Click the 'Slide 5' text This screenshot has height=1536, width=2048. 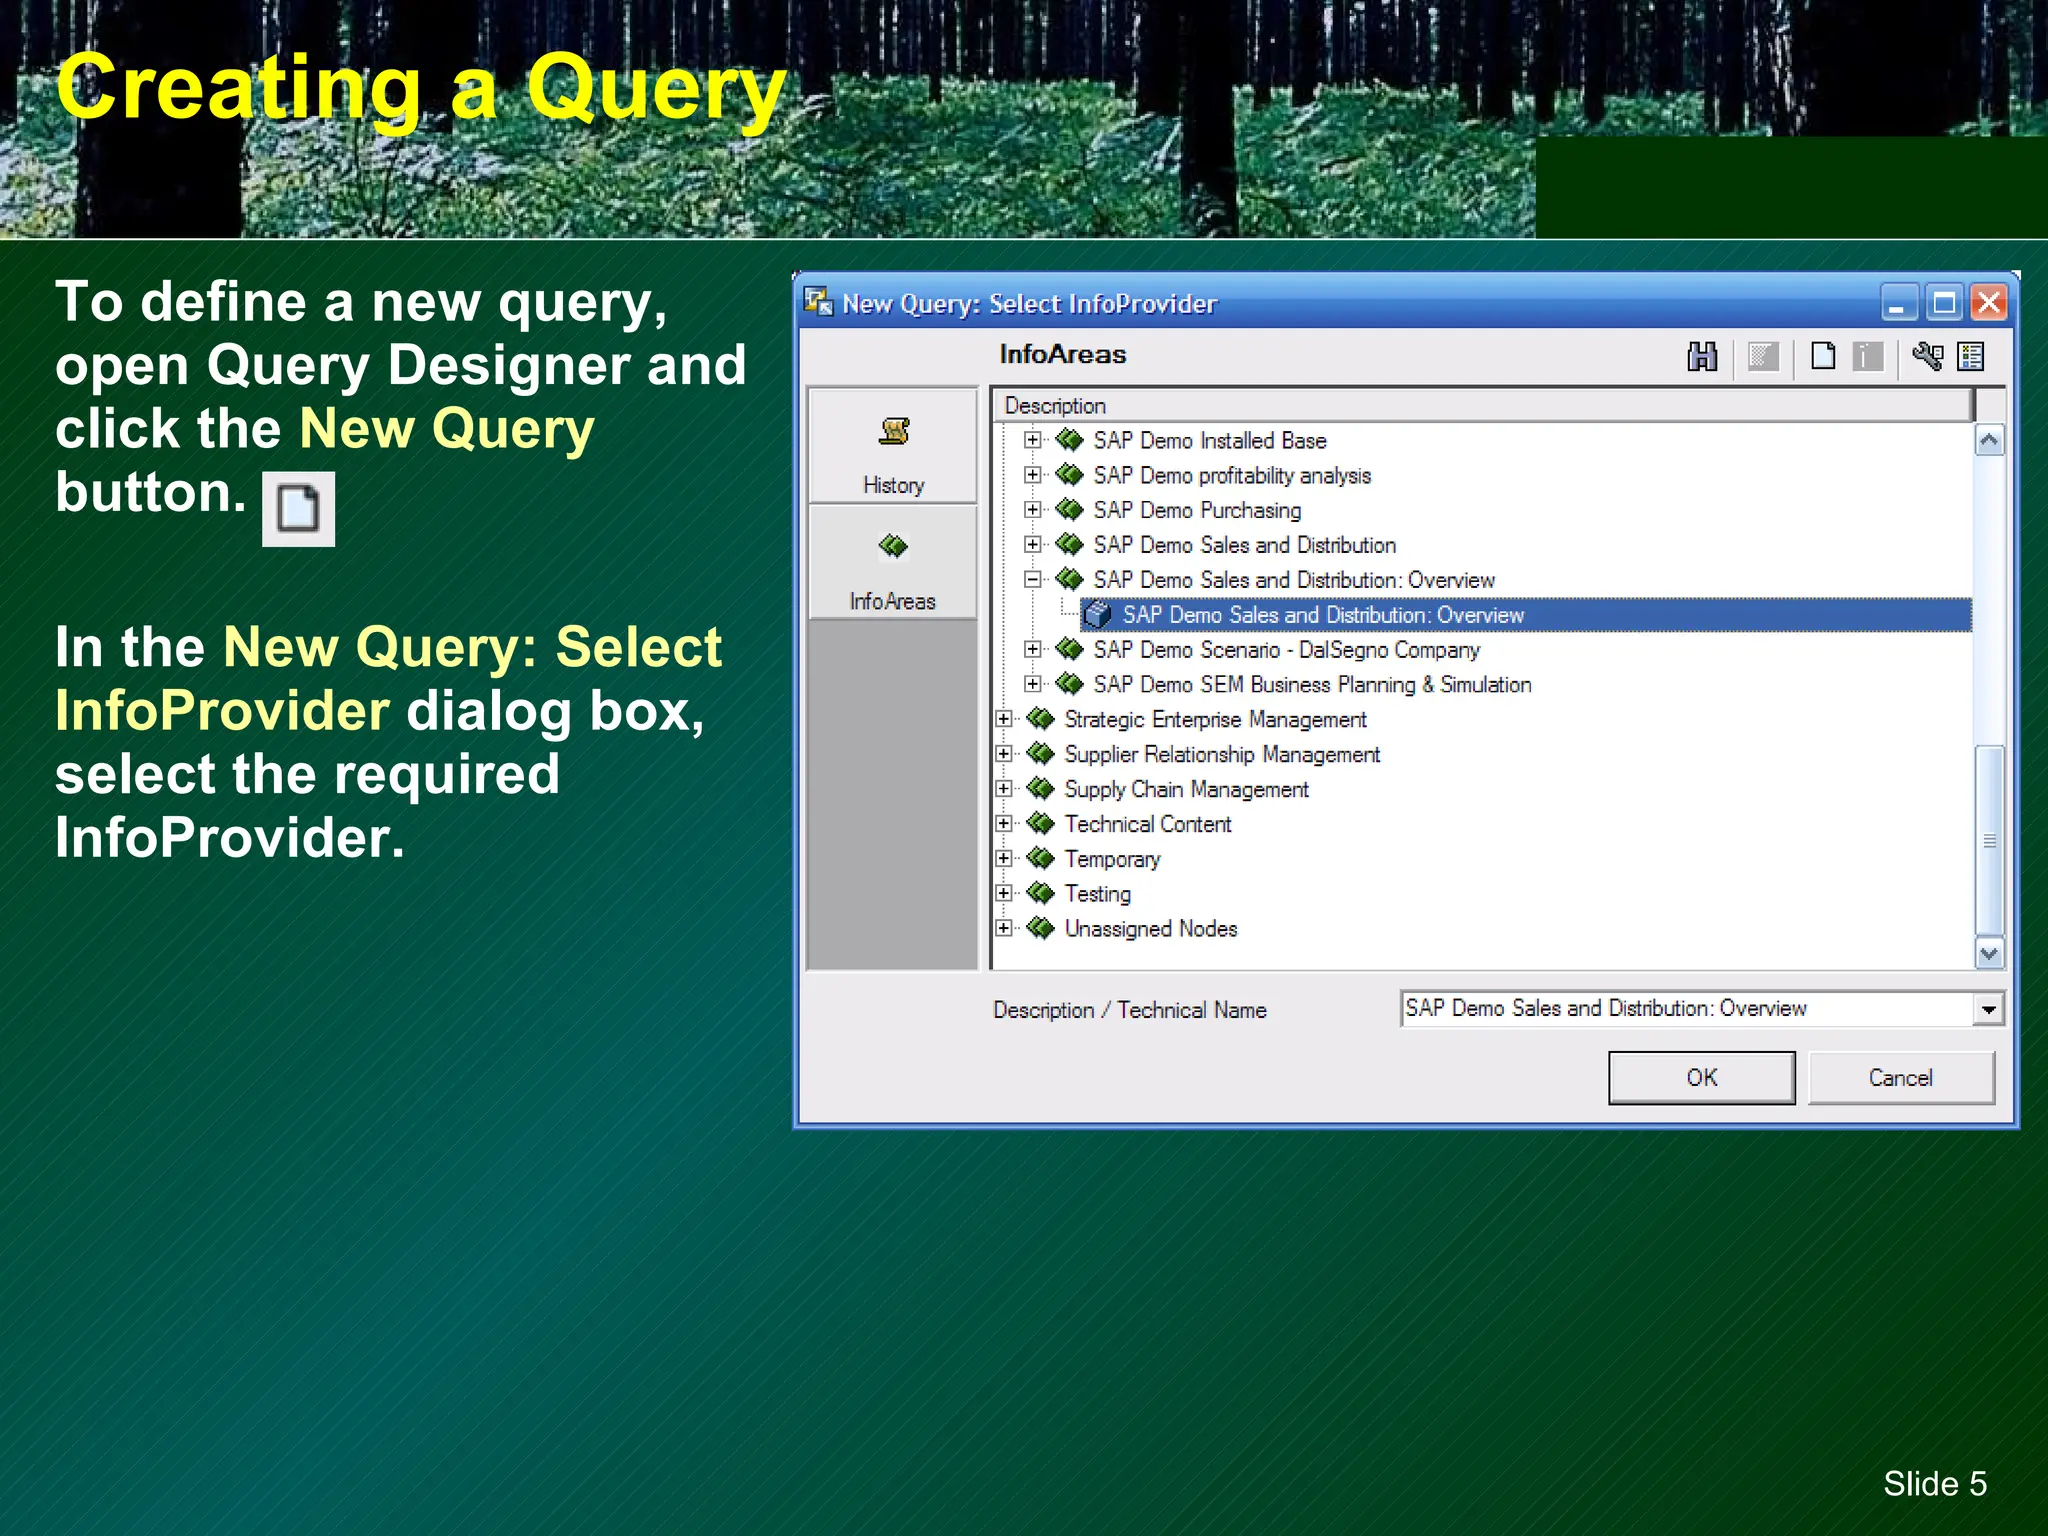(x=1935, y=1483)
